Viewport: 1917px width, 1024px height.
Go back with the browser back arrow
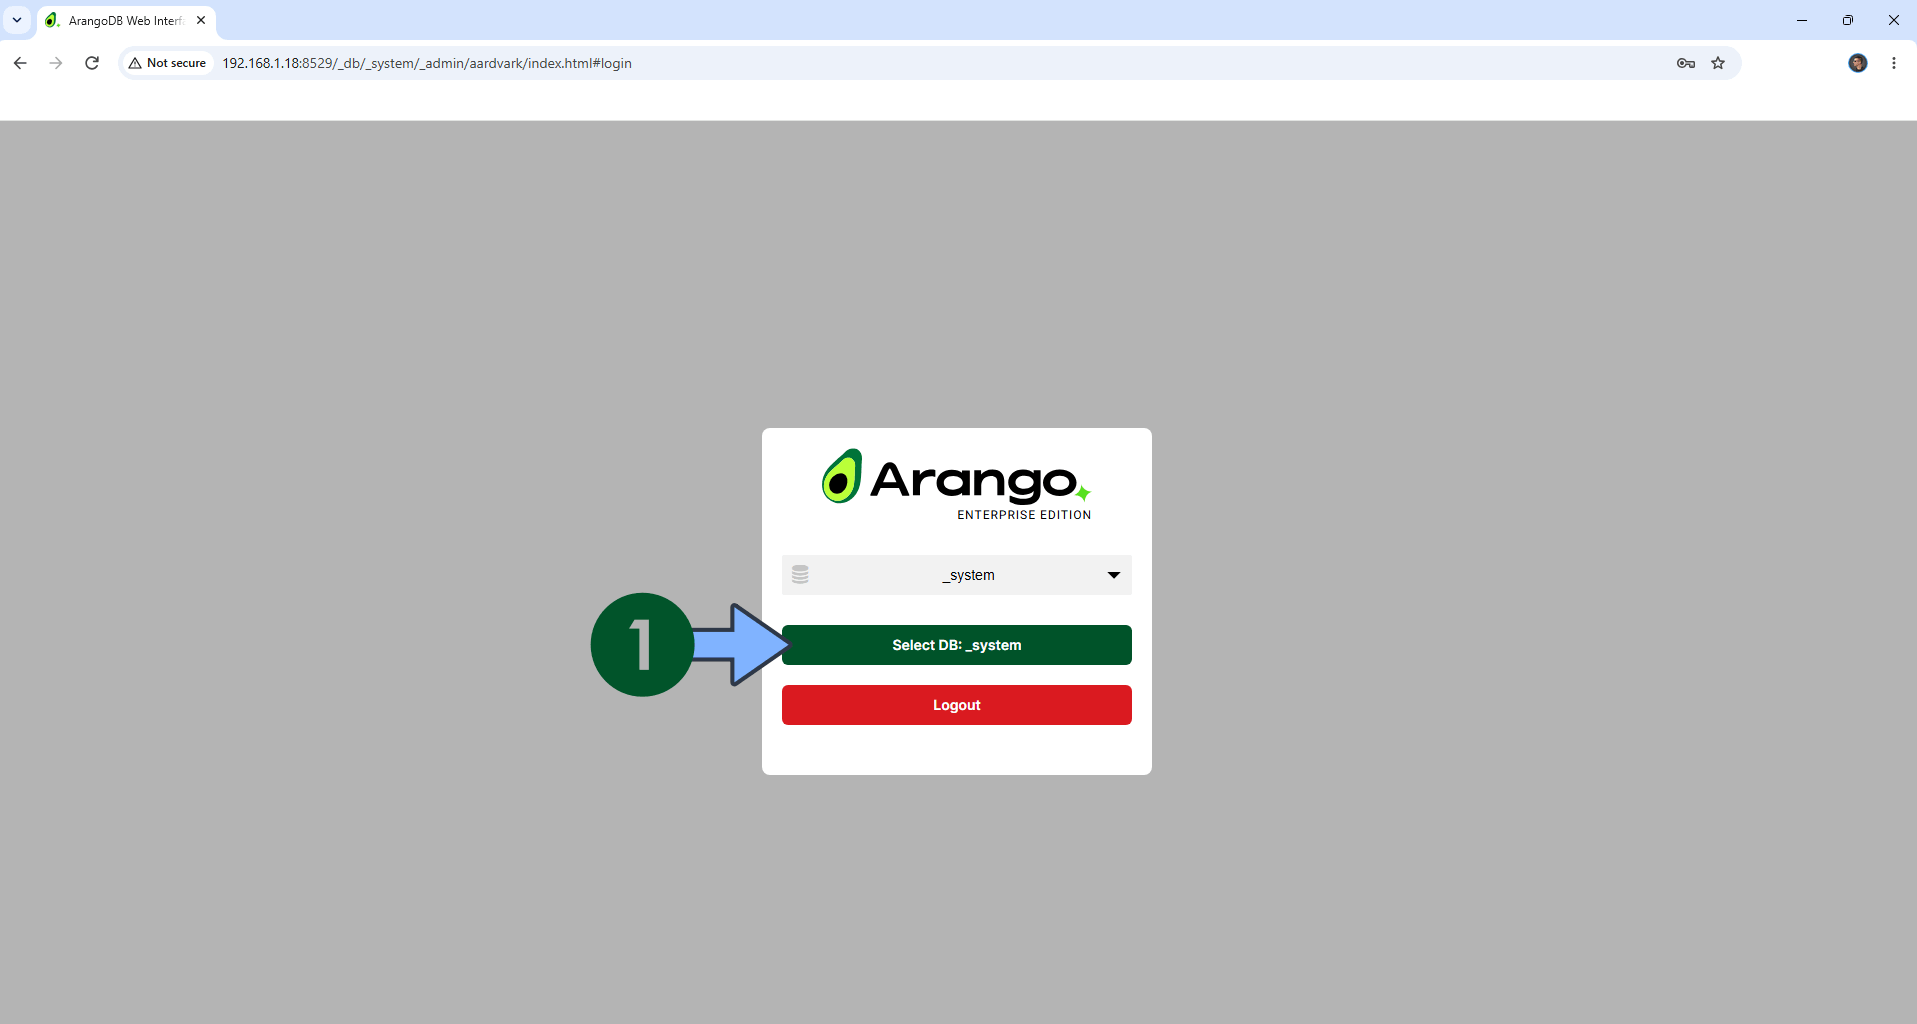pos(20,63)
